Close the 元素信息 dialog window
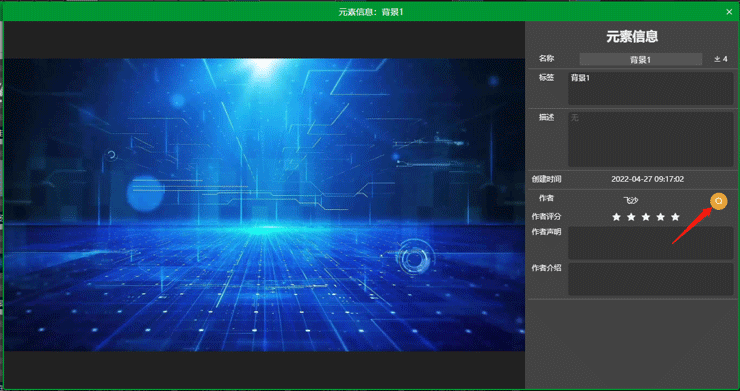This screenshot has width=740, height=391. coord(729,12)
